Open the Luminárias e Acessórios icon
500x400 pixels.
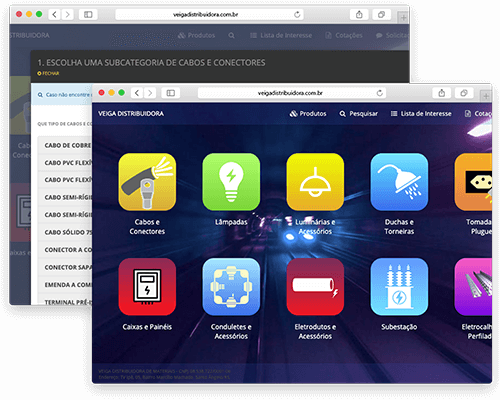pyautogui.click(x=315, y=182)
